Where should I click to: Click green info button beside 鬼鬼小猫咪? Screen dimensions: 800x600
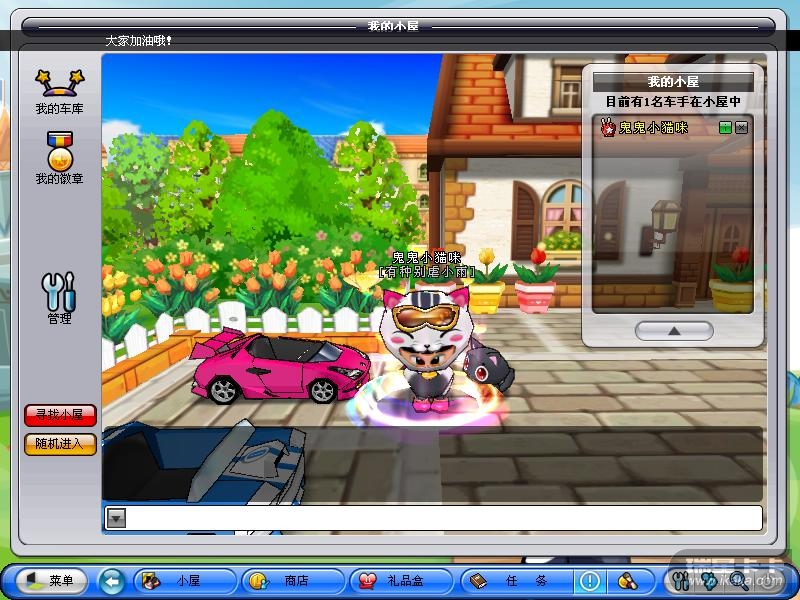click(724, 128)
